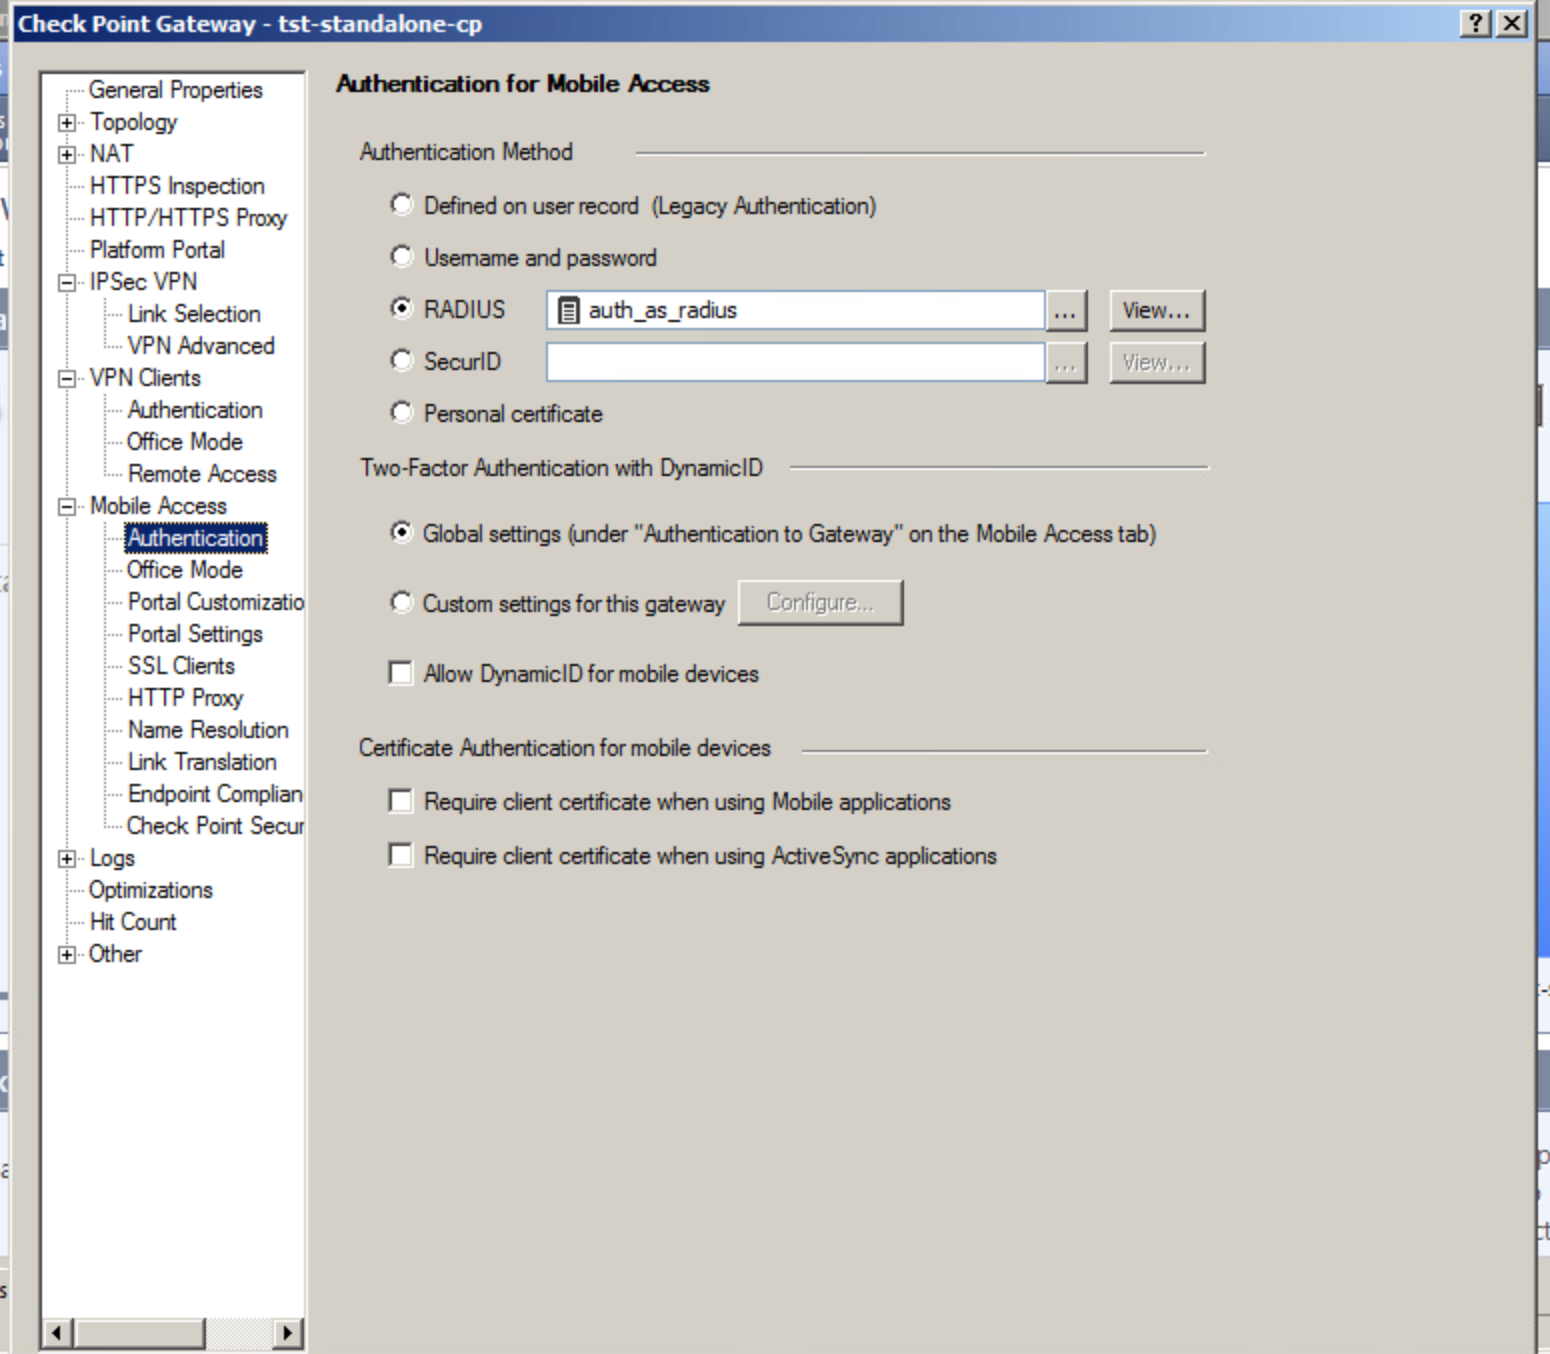Open Portal Settings tree item
The height and width of the screenshot is (1354, 1550).
195,634
